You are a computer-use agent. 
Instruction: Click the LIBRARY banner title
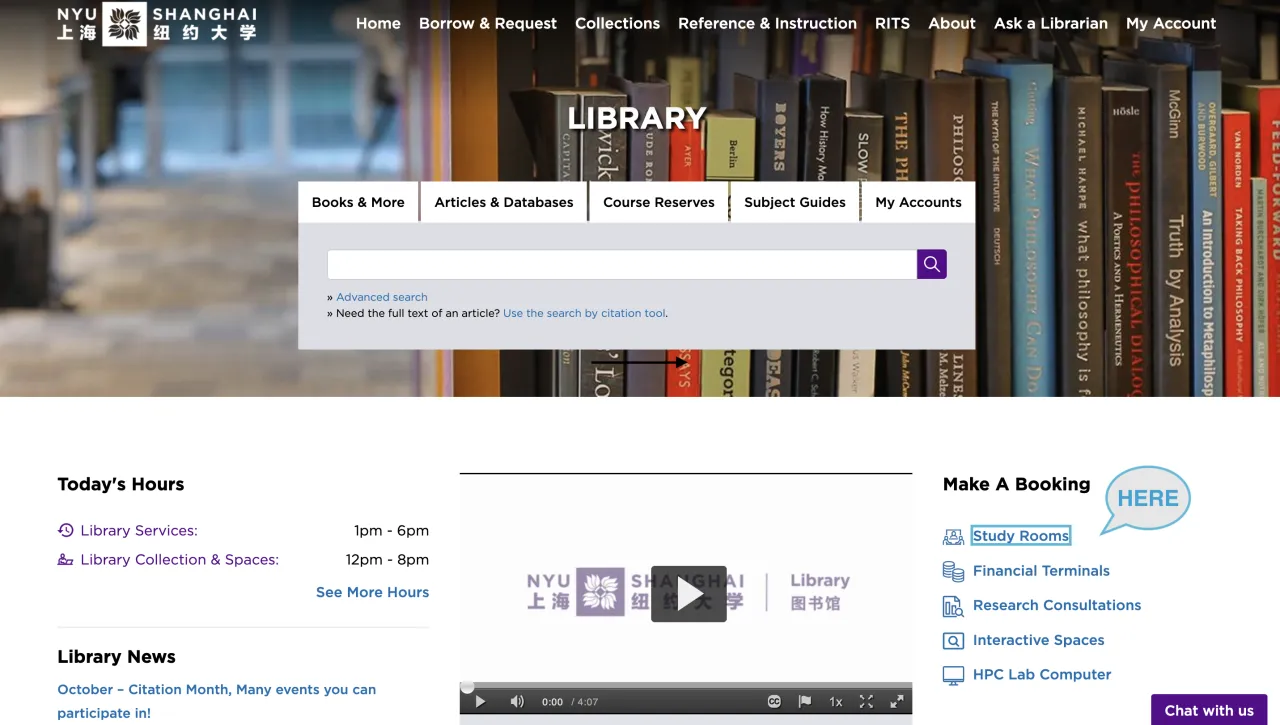pyautogui.click(x=637, y=118)
